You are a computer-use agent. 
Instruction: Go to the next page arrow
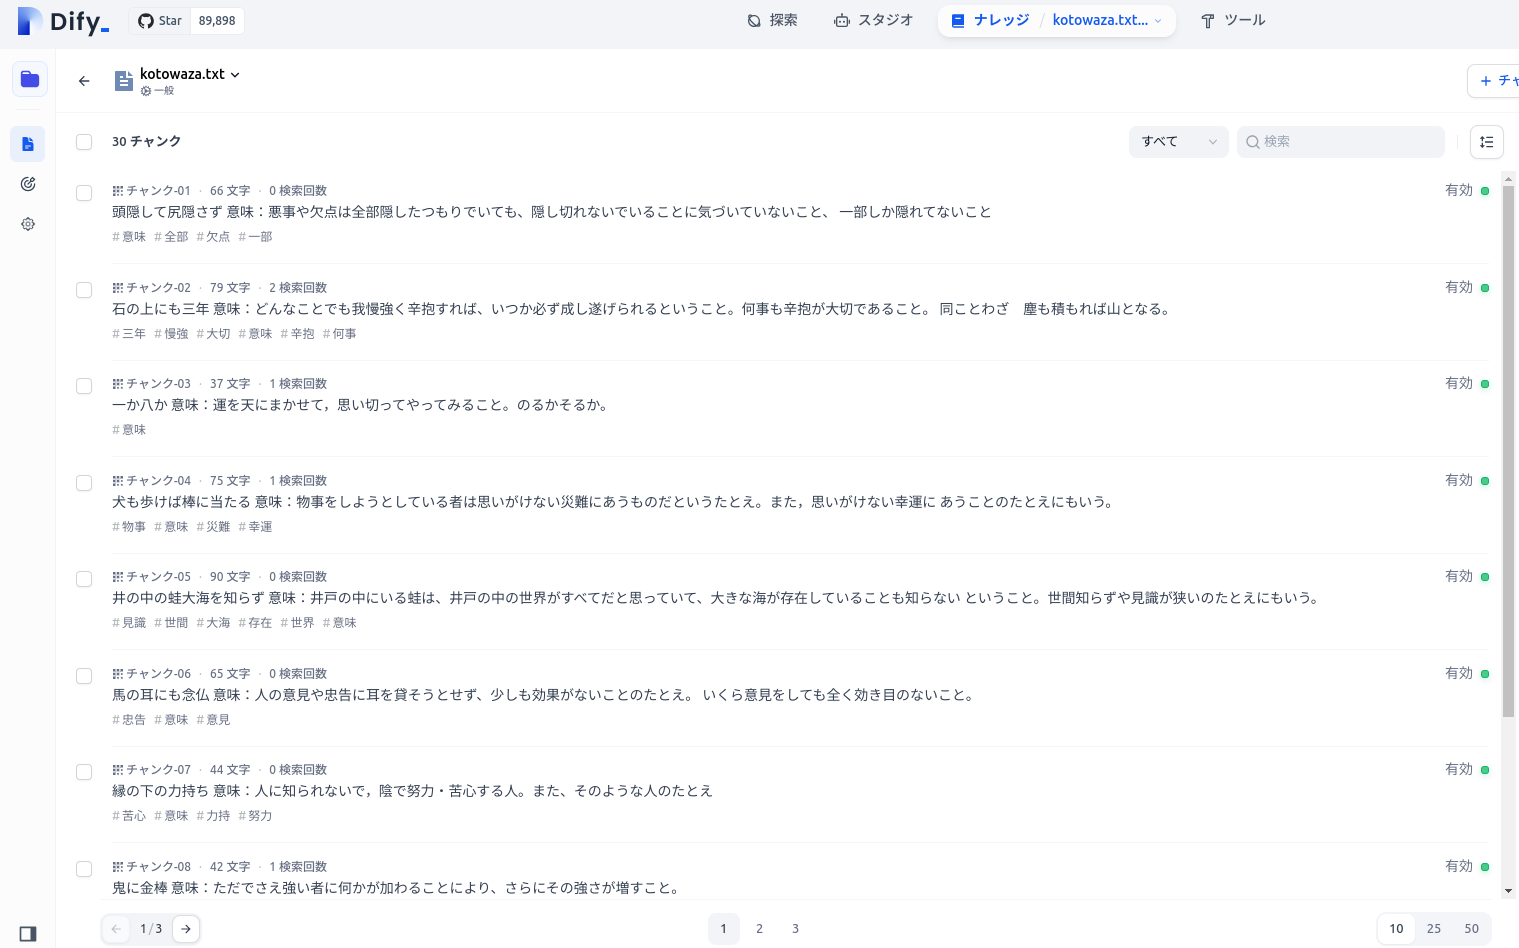[x=186, y=929]
